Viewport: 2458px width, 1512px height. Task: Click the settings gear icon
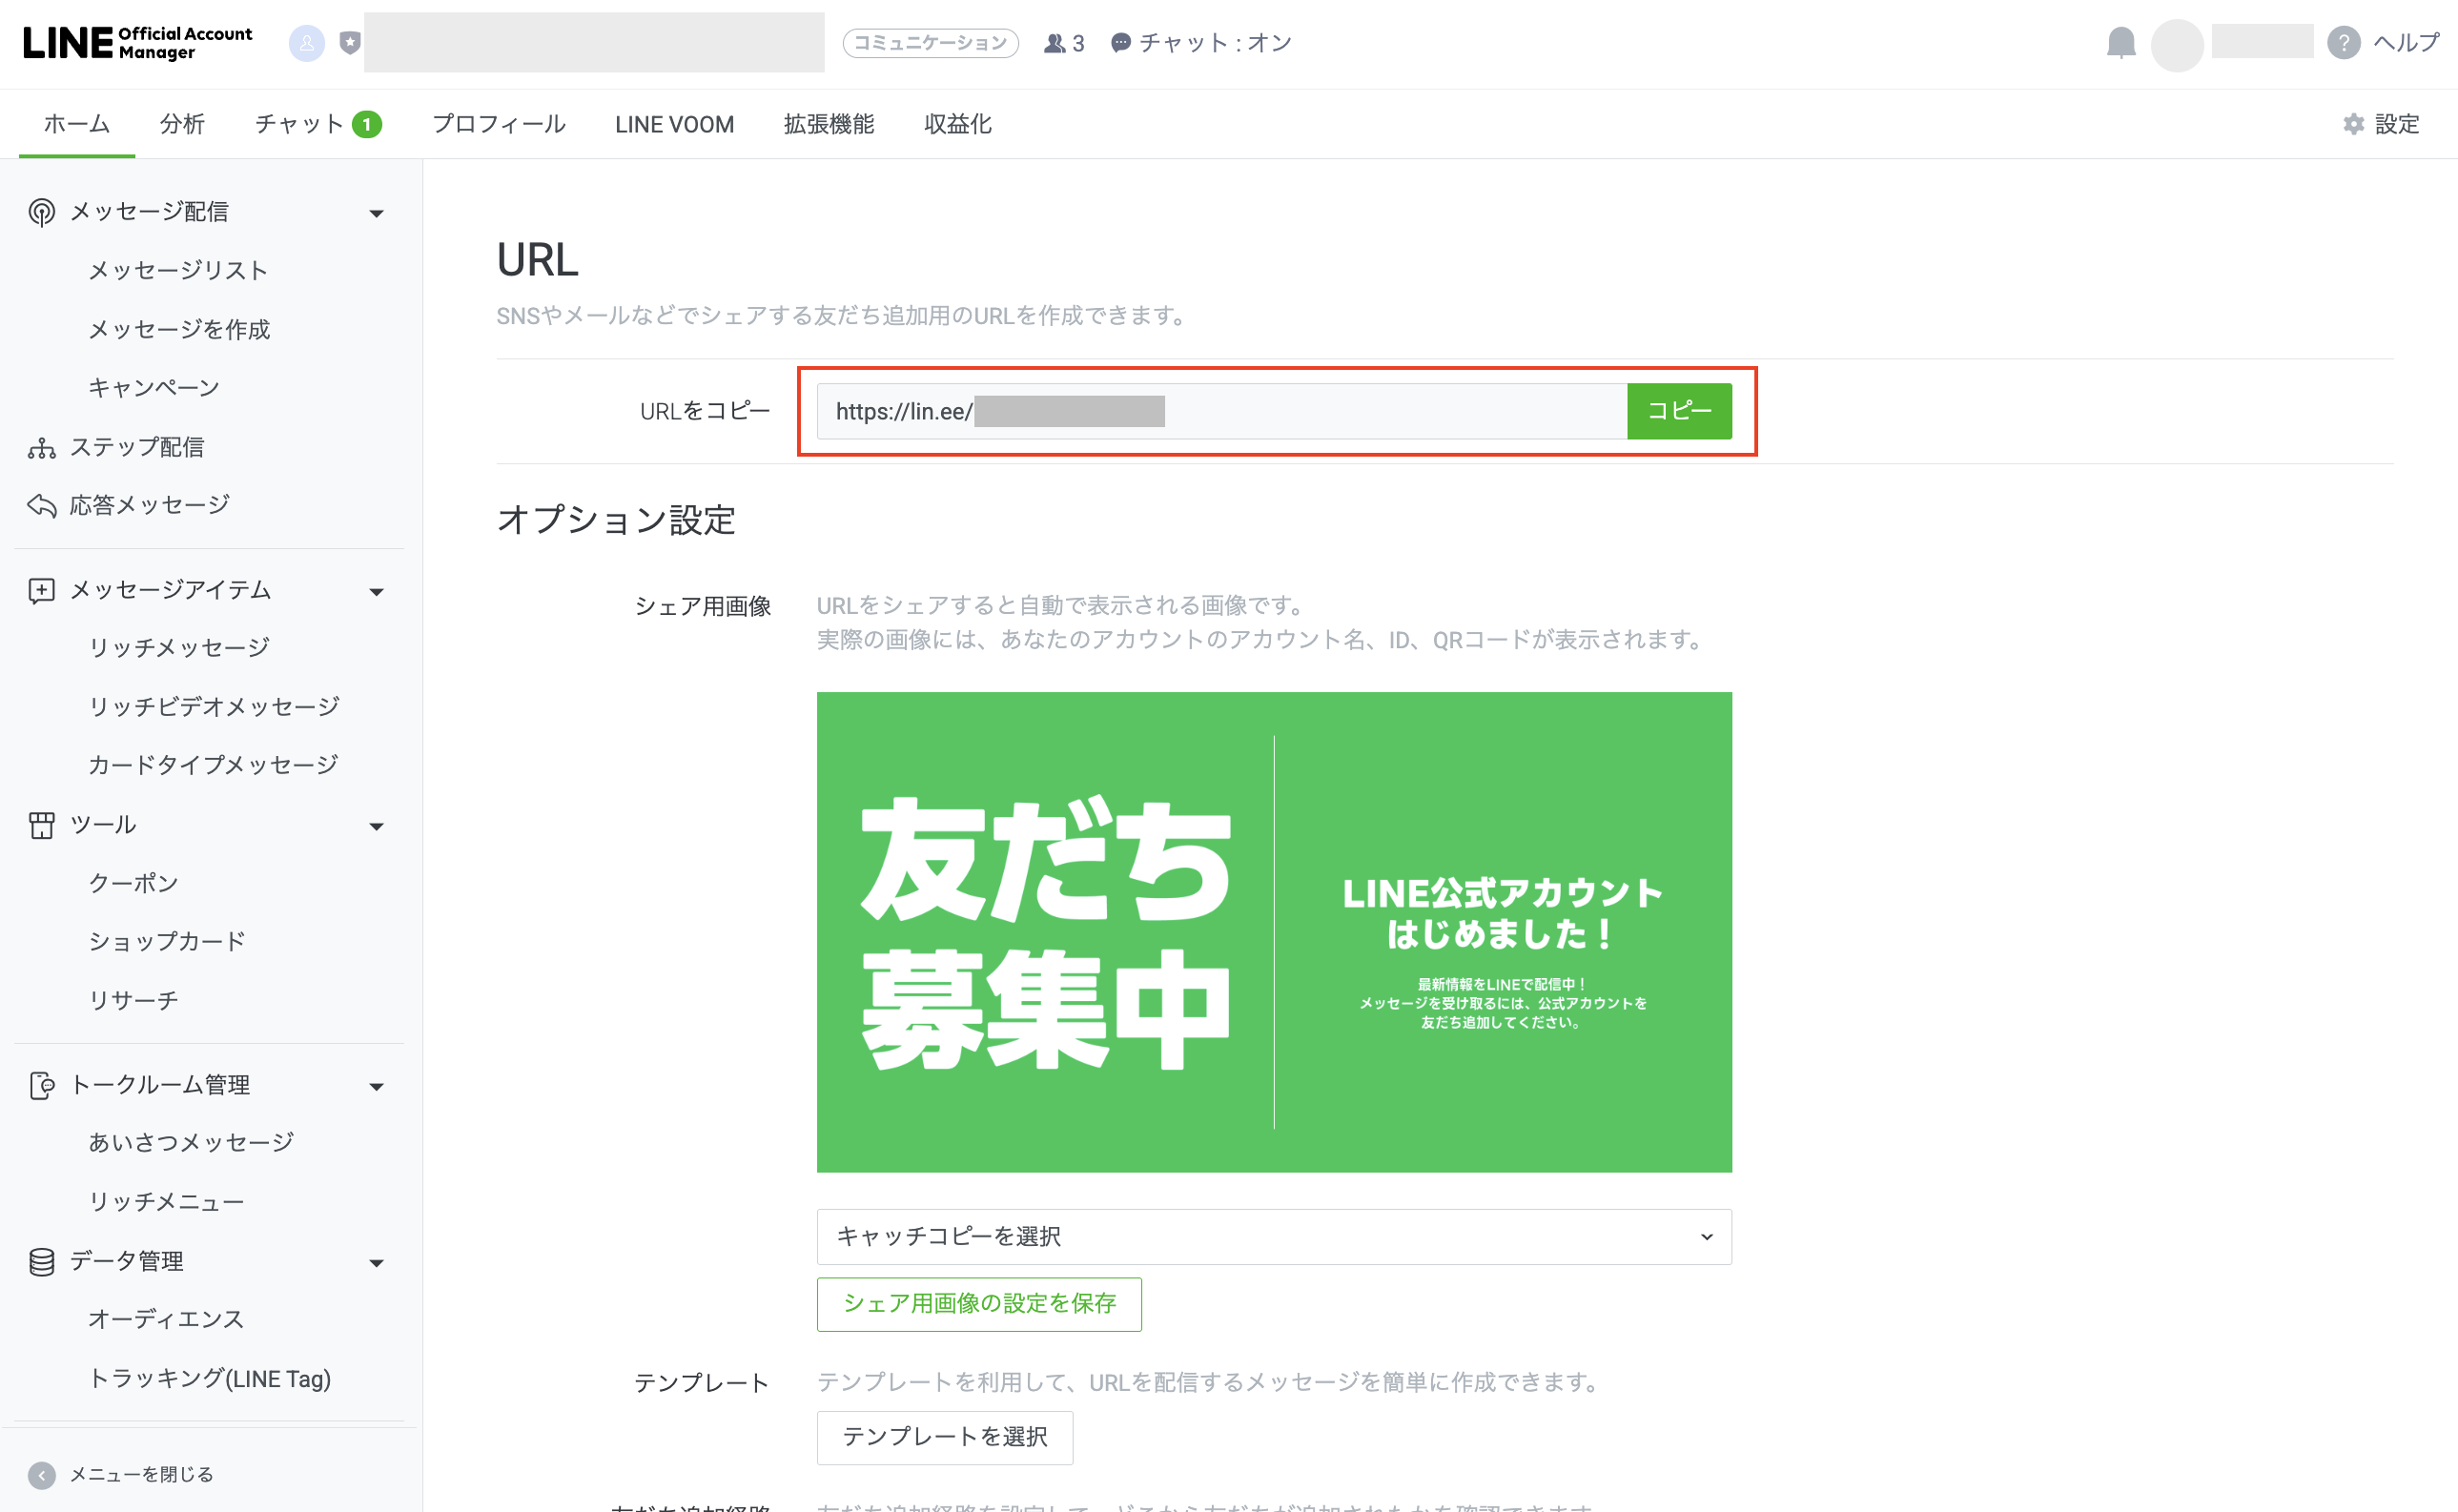coord(2354,124)
